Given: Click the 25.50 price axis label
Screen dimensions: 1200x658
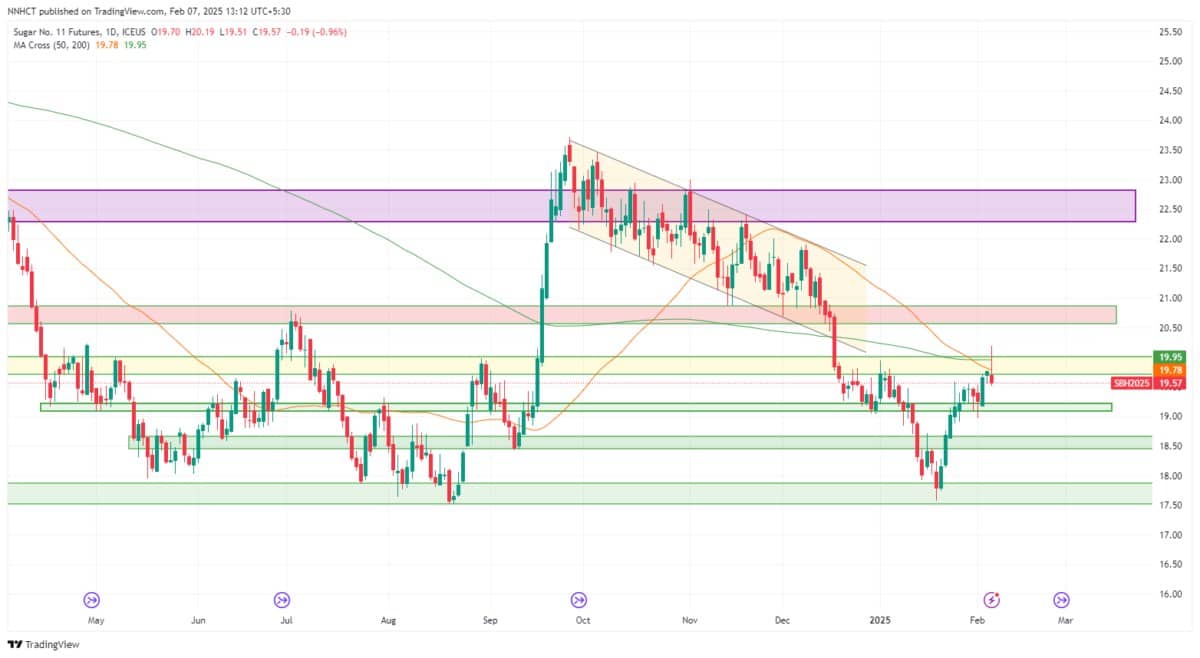Looking at the screenshot, I should tap(1168, 32).
